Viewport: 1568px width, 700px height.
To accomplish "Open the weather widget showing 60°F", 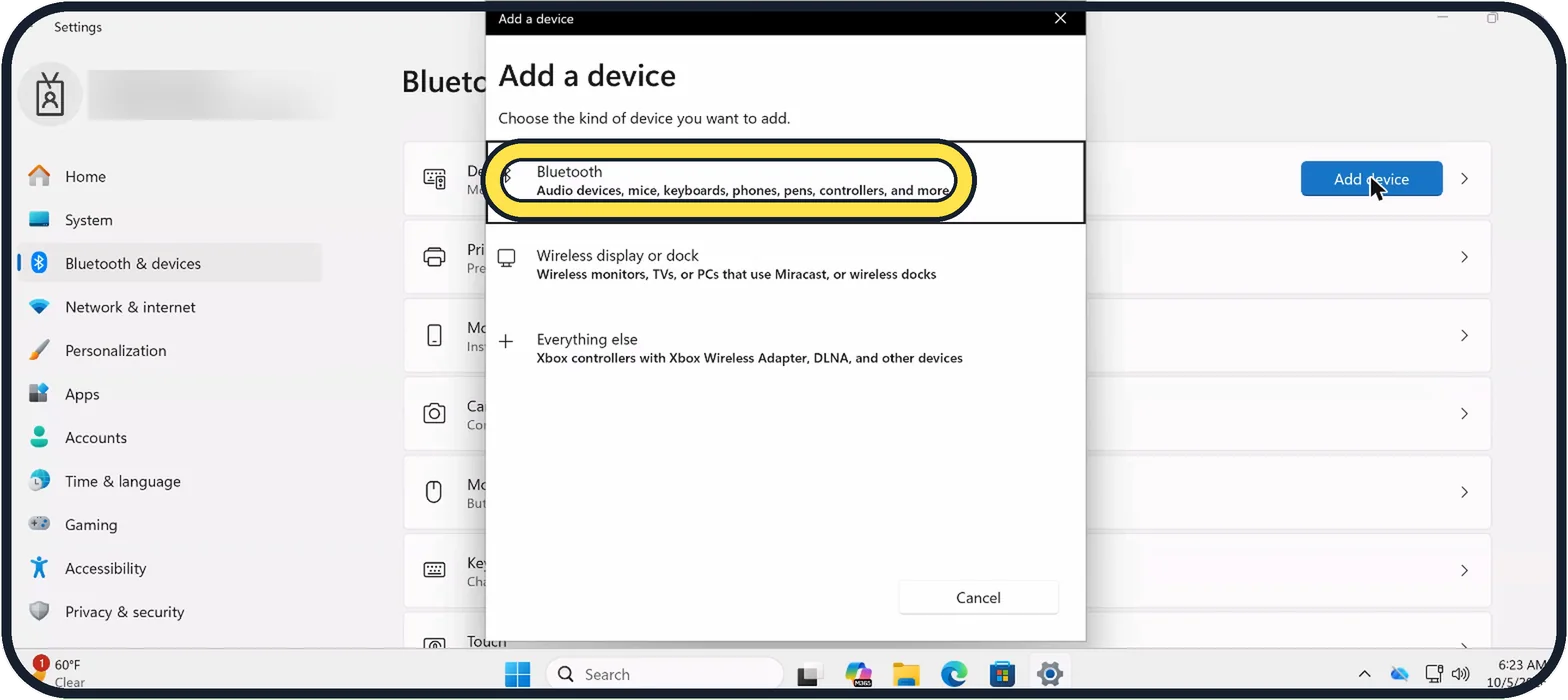I will [x=58, y=673].
